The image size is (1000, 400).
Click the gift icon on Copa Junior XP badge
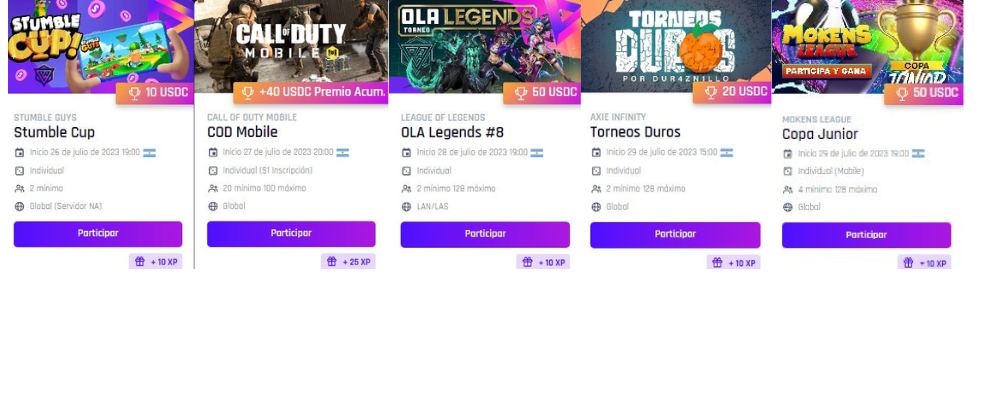pos(908,263)
